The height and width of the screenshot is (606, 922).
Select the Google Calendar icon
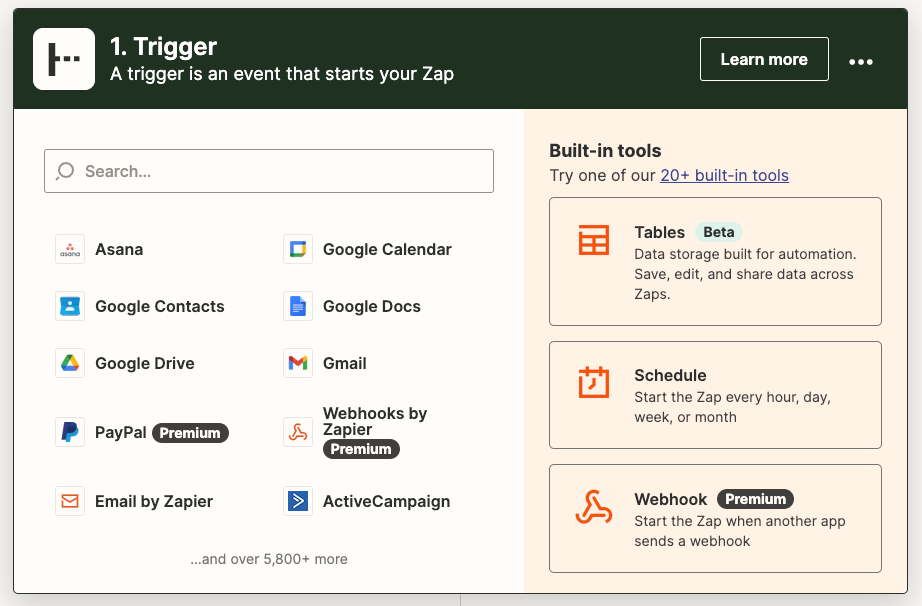pyautogui.click(x=298, y=249)
